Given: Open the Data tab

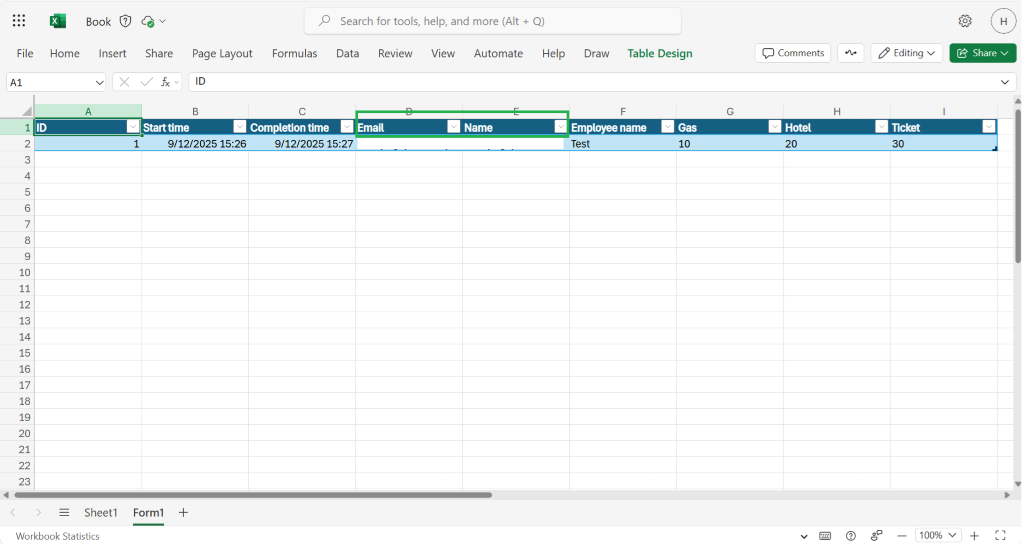Looking at the screenshot, I should [347, 54].
